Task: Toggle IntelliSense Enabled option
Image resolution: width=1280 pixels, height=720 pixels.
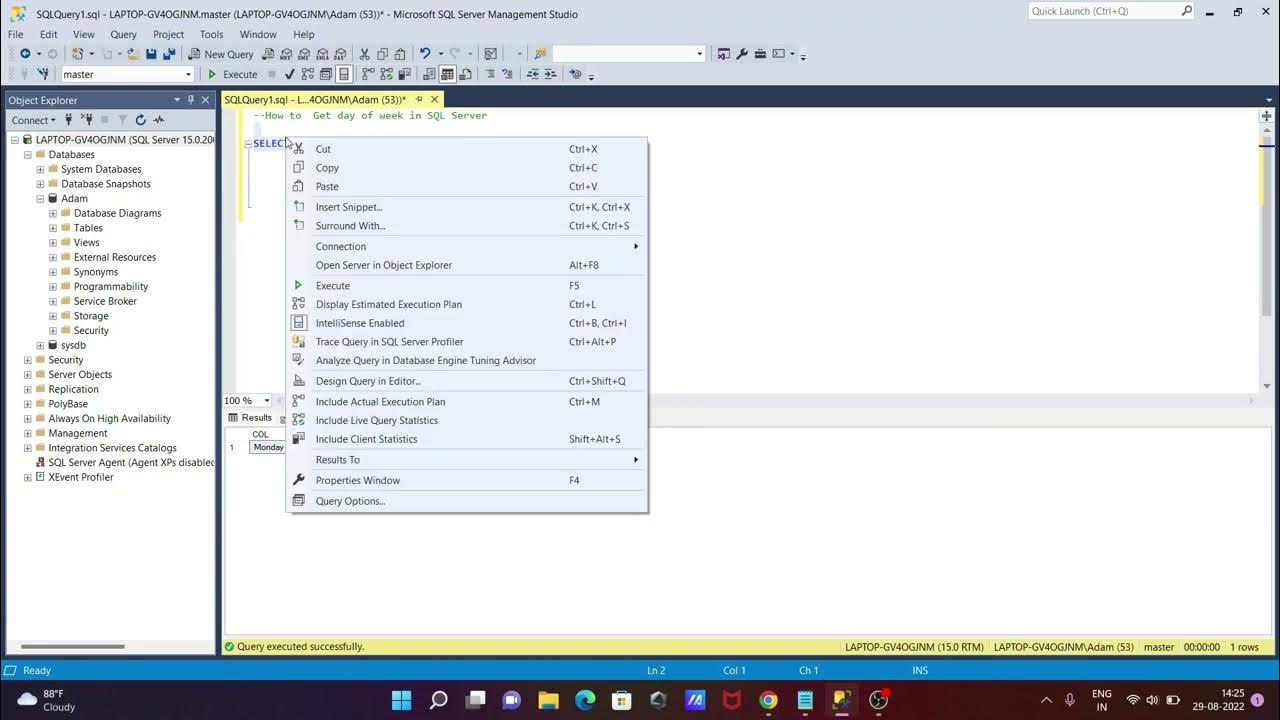Action: [467, 323]
